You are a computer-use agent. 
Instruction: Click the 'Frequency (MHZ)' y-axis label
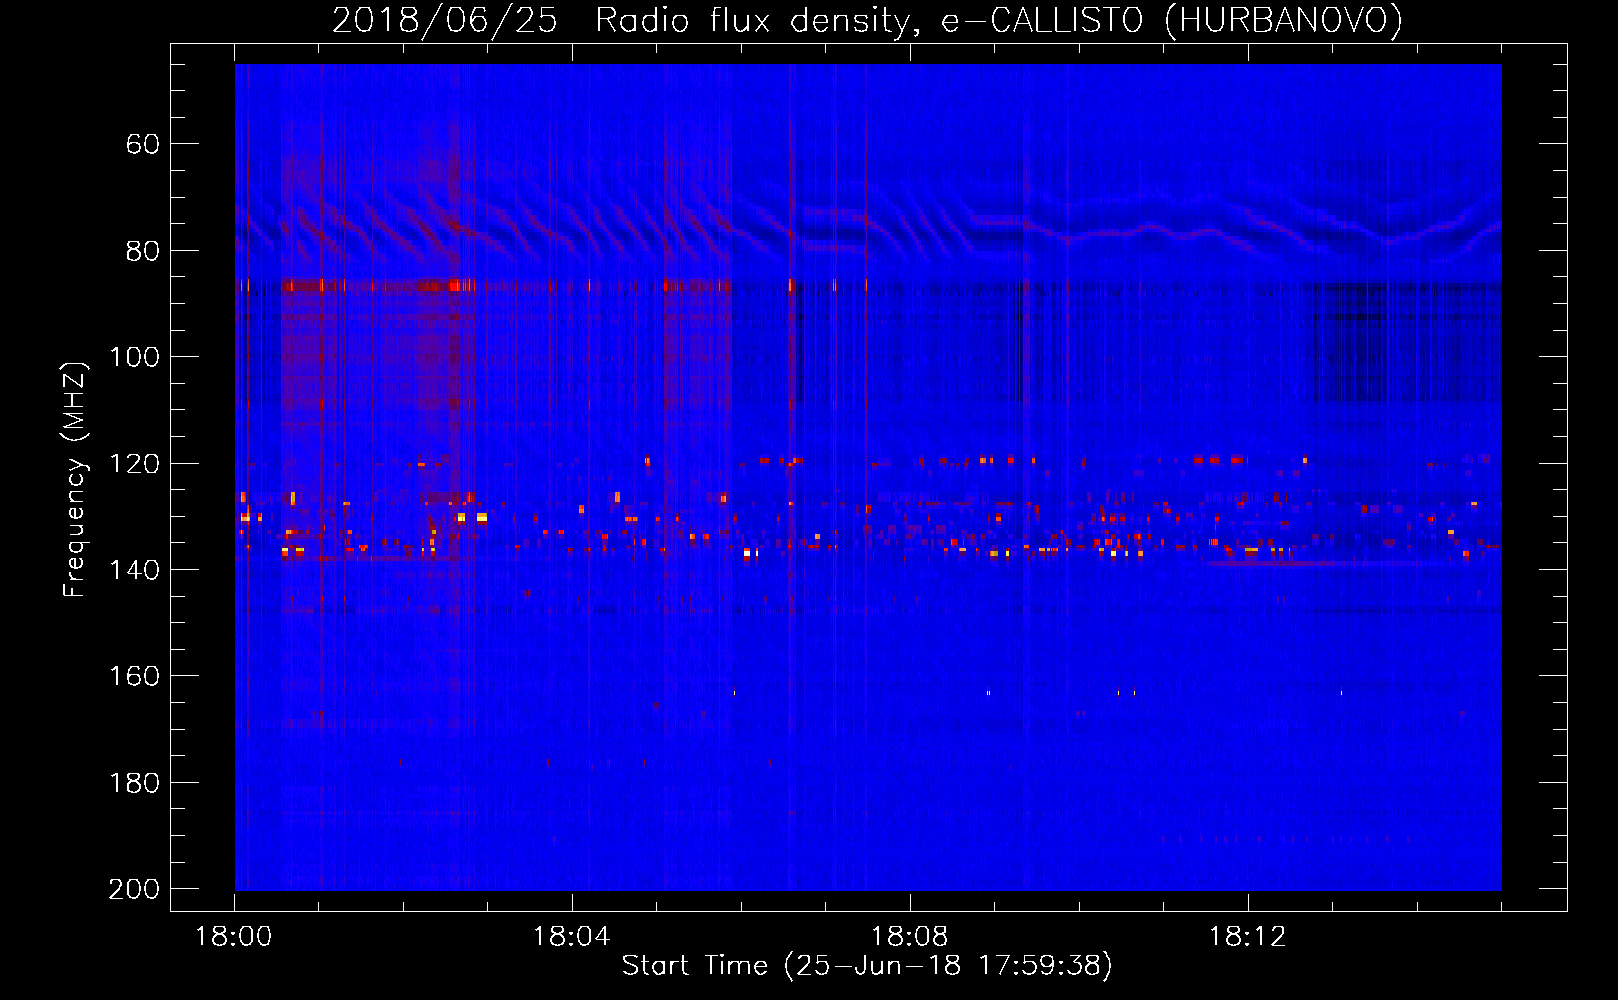coord(75,479)
